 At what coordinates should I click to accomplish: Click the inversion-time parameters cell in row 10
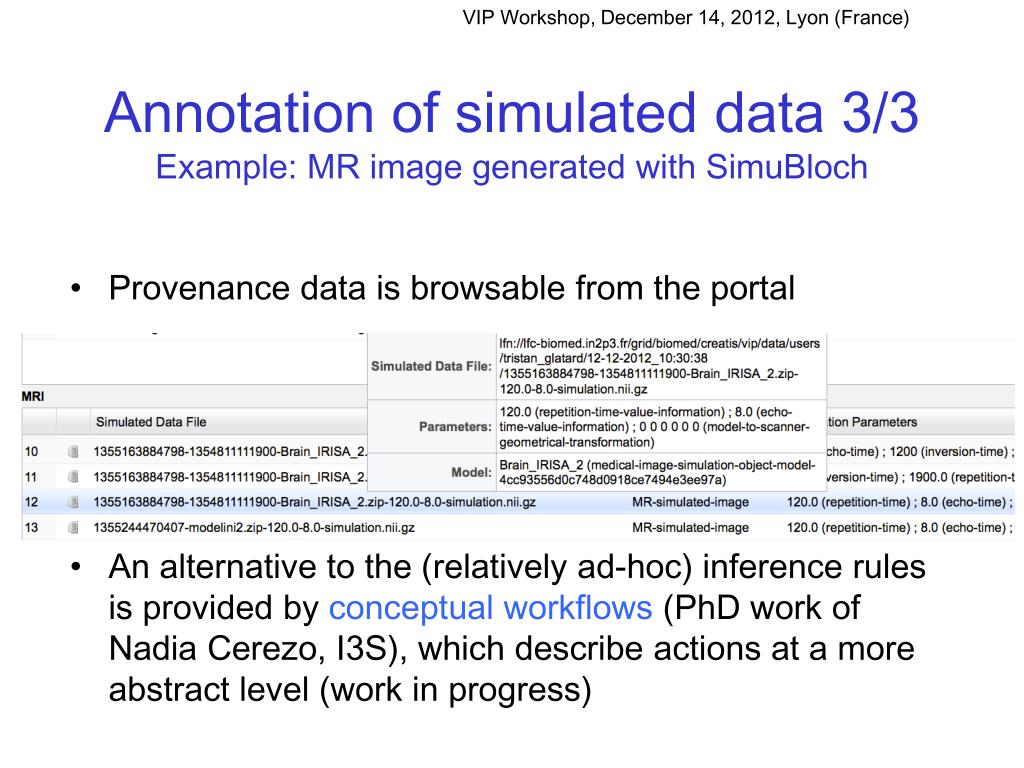pos(921,451)
